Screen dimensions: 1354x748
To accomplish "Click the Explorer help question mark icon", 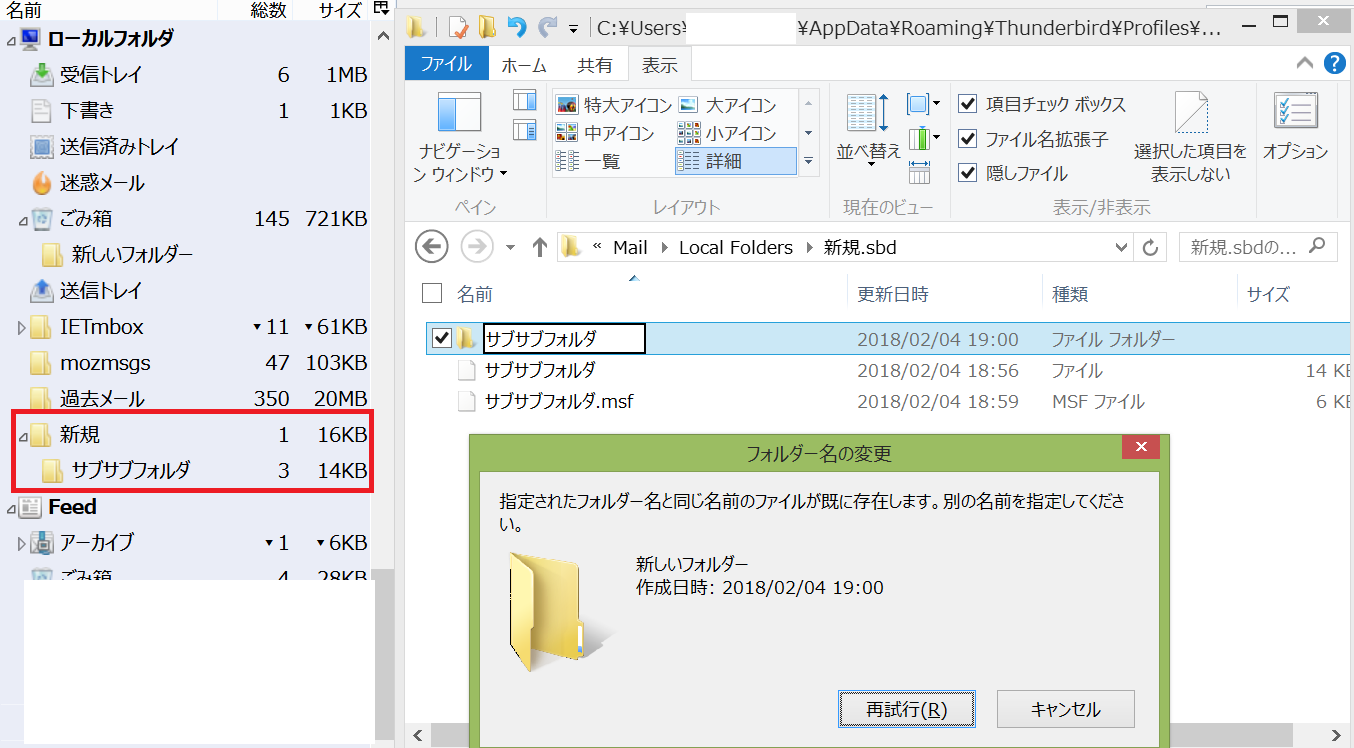I will click(1334, 64).
